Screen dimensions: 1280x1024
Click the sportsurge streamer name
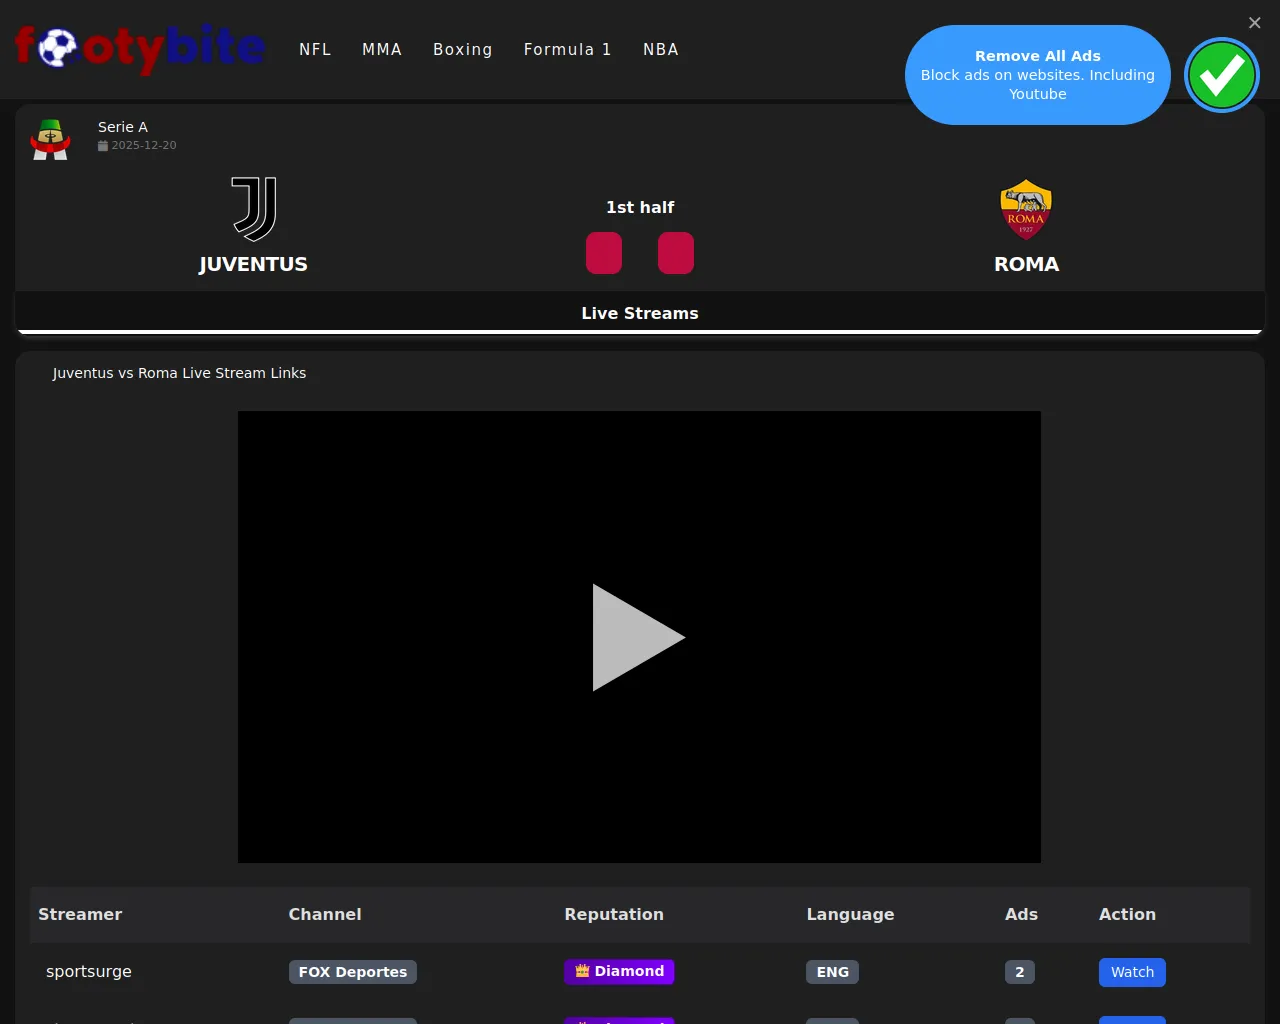[x=89, y=971]
